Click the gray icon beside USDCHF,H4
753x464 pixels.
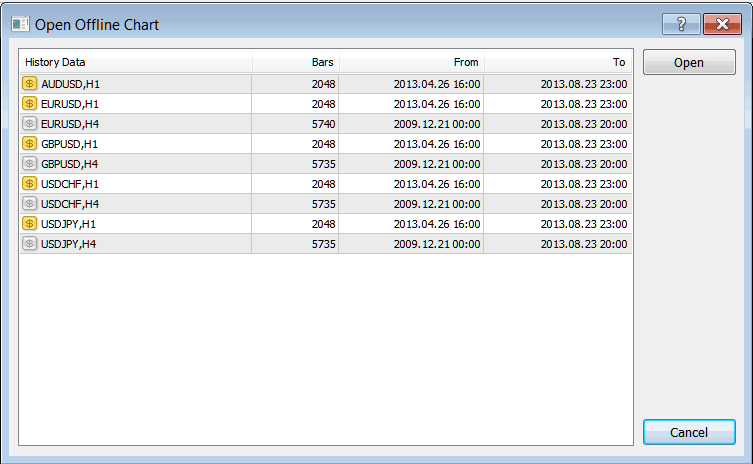click(29, 204)
